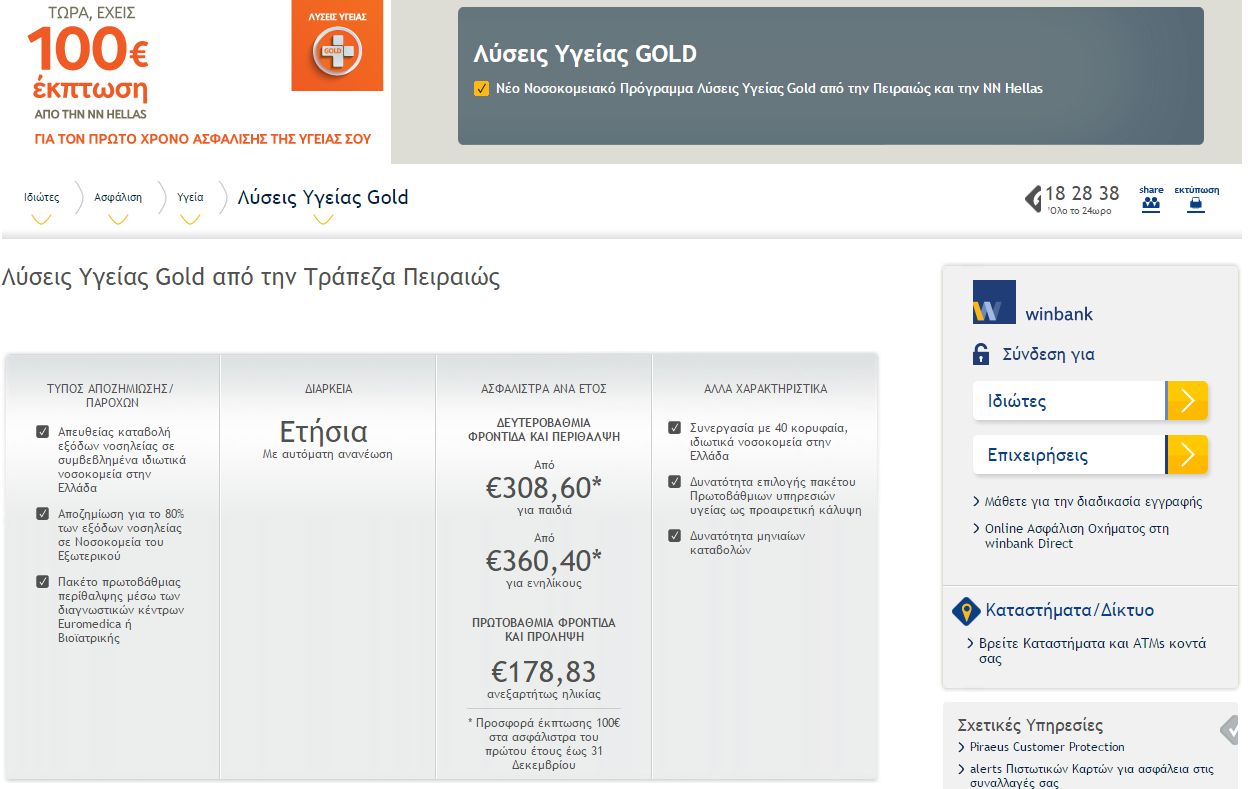
Task: Expand the Υγεία breadcrumb dropdown
Action: pos(190,219)
